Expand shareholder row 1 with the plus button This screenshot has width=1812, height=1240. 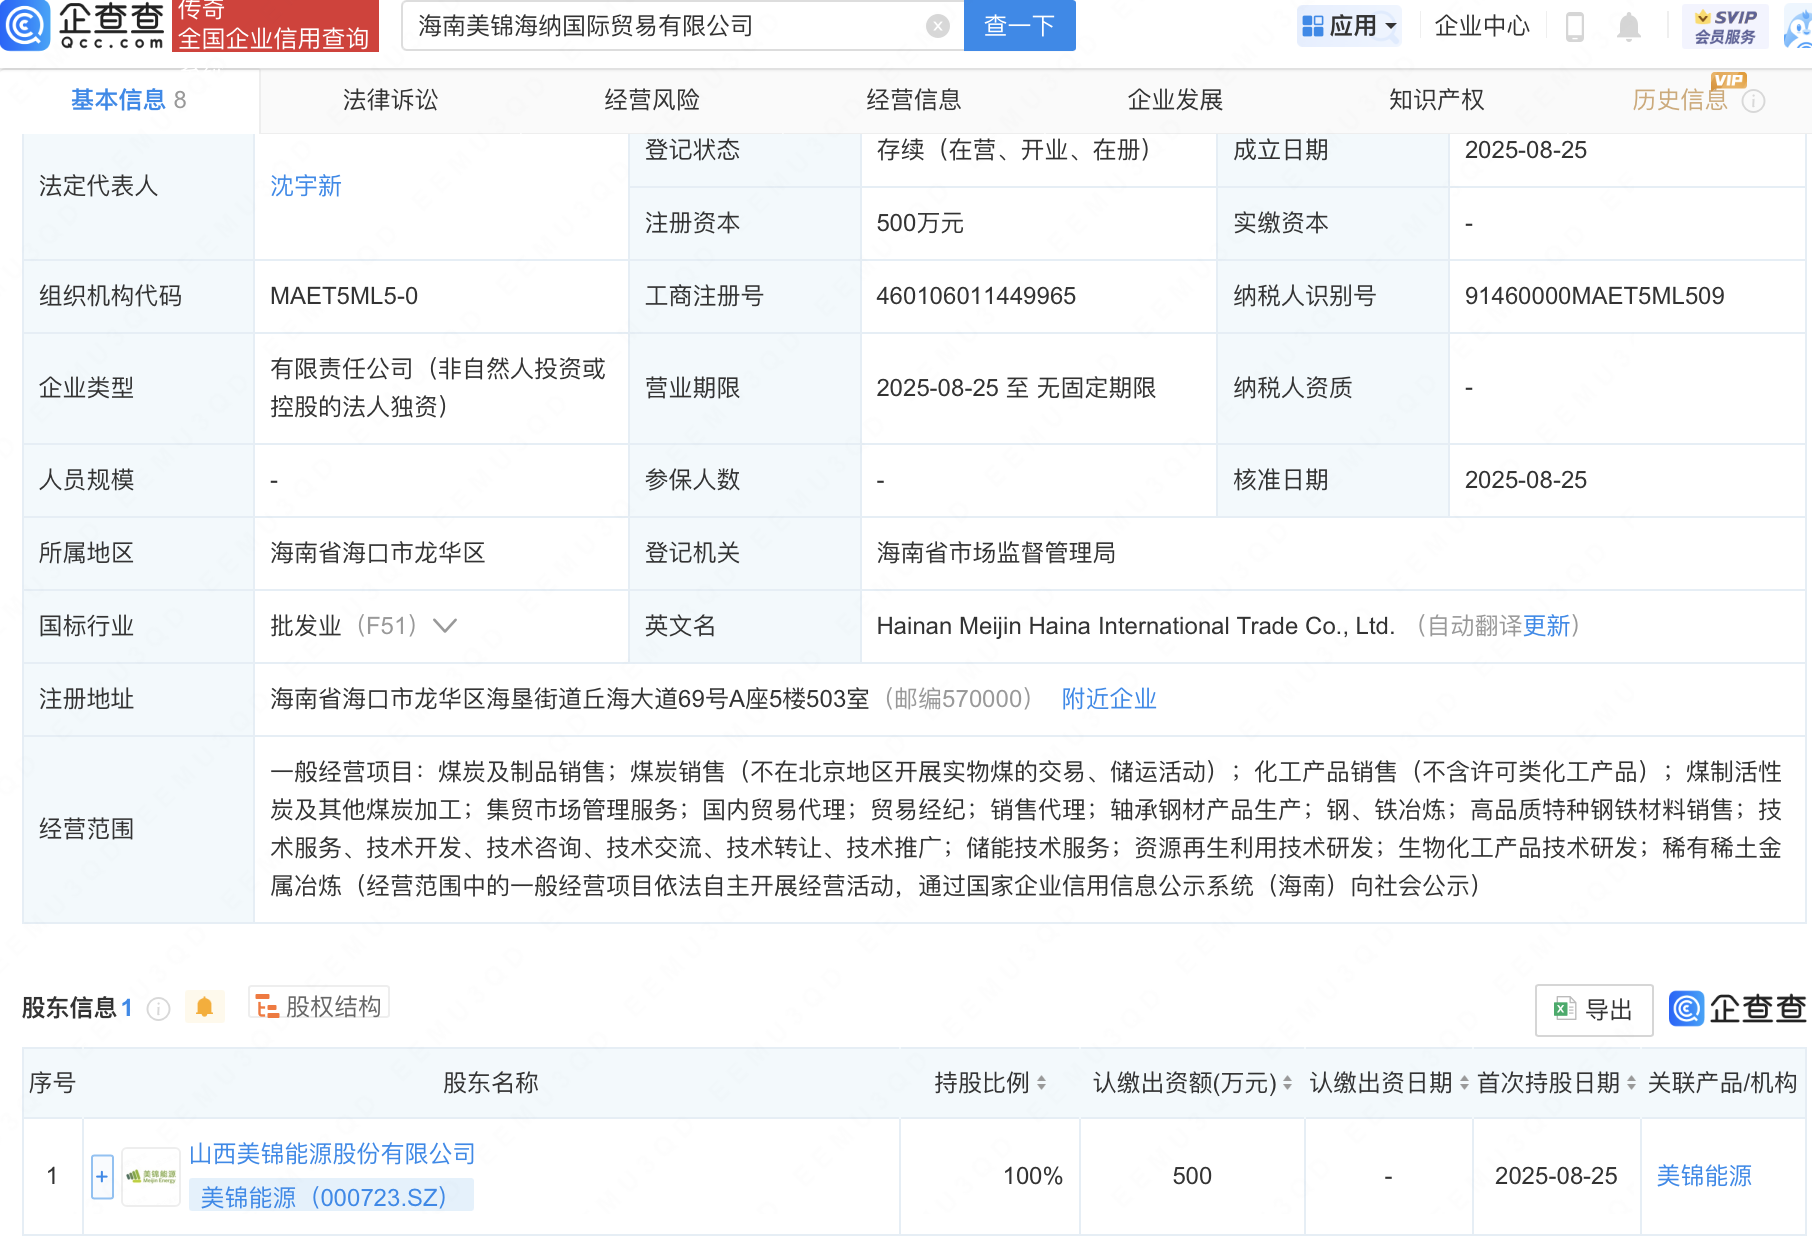pyautogui.click(x=102, y=1177)
